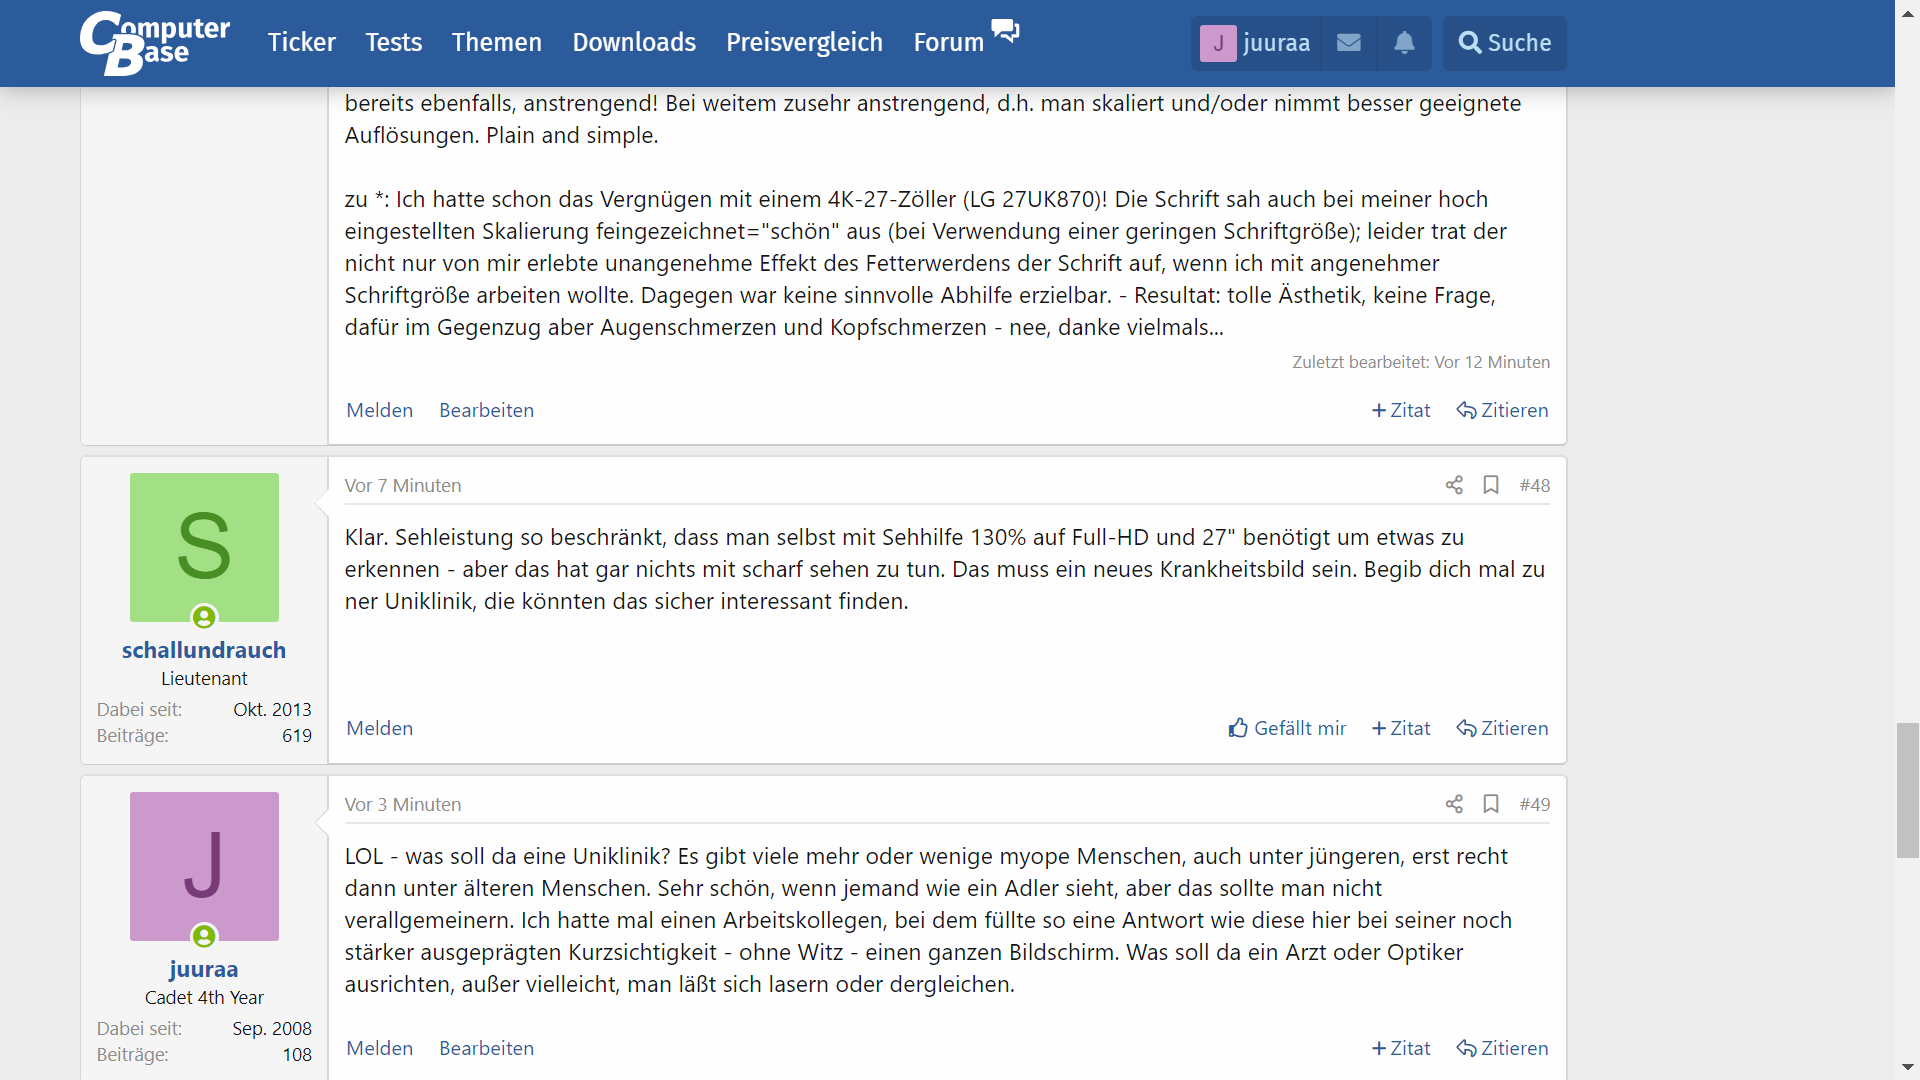Viewport: 1920px width, 1080px height.
Task: Click the share icon on post #48
Action: coord(1454,485)
